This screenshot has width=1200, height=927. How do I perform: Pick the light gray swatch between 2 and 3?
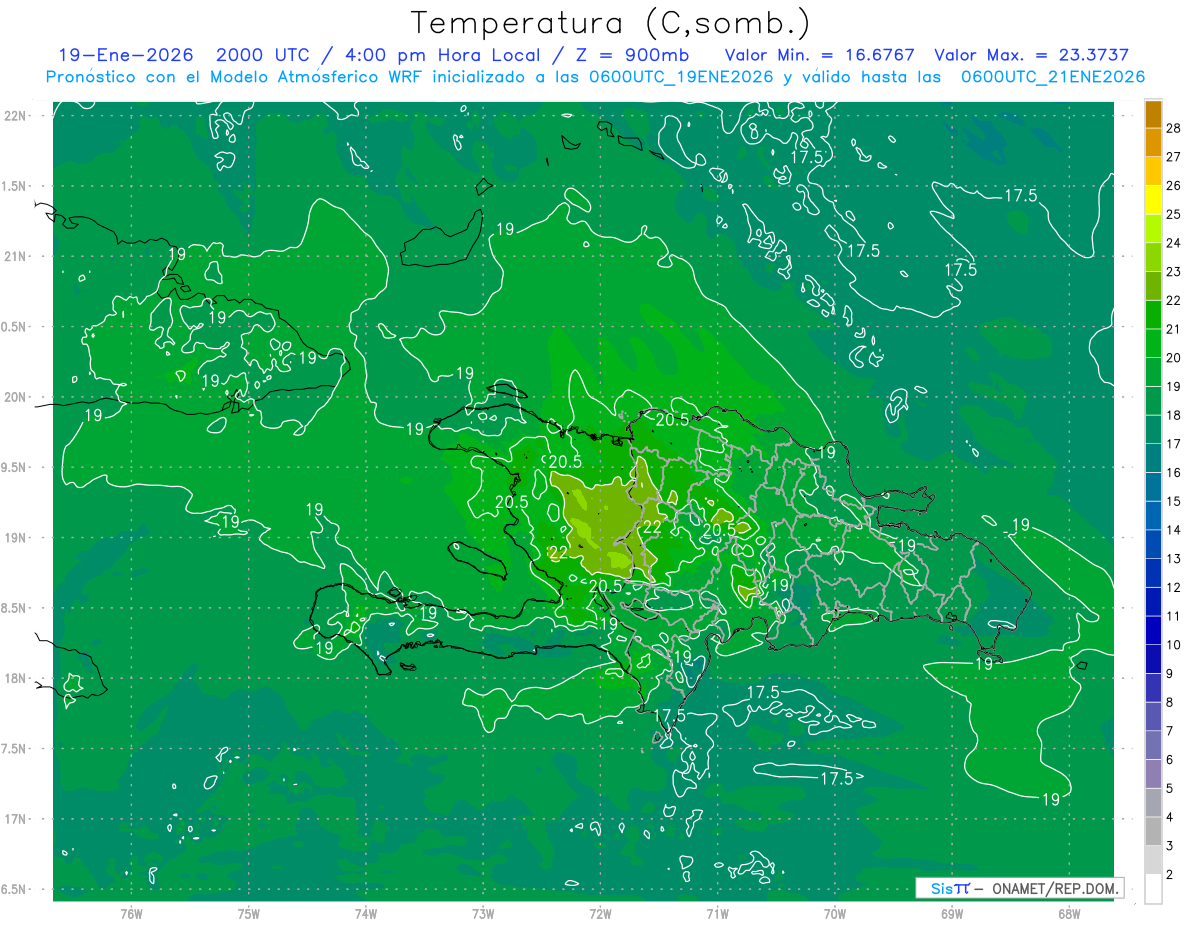pos(1153,860)
